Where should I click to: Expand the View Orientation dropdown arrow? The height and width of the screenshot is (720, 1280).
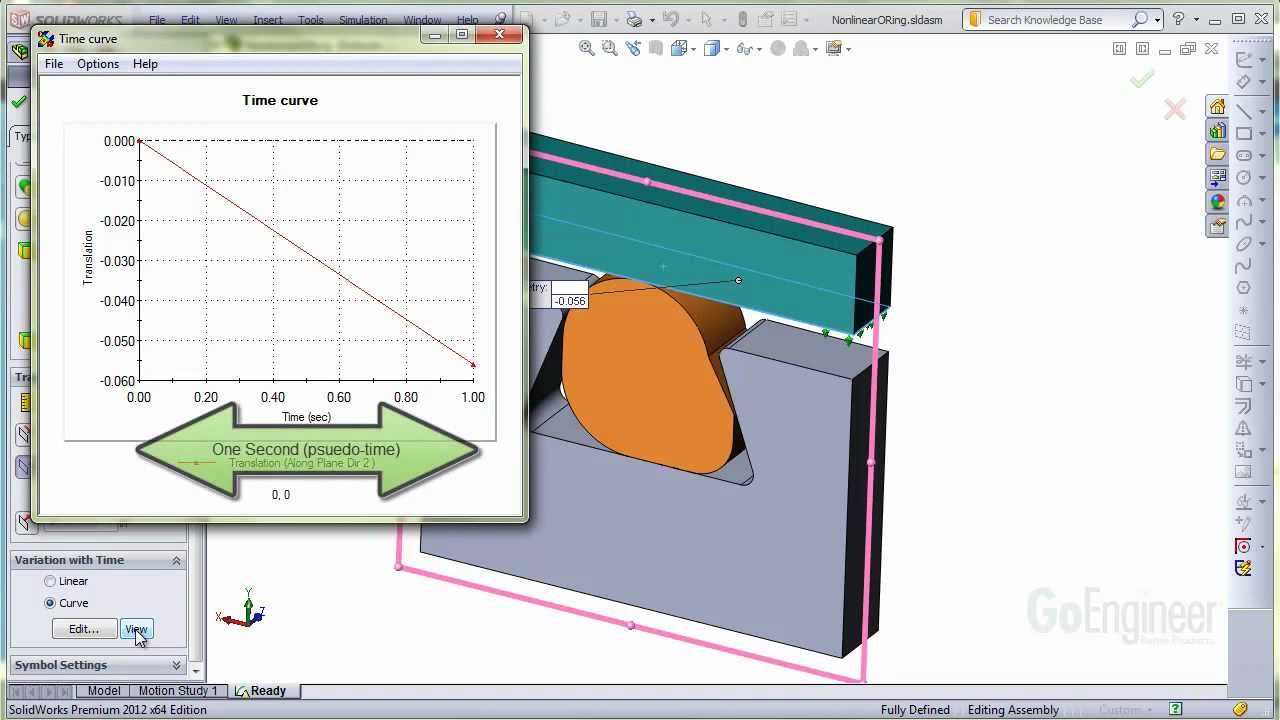(x=694, y=48)
